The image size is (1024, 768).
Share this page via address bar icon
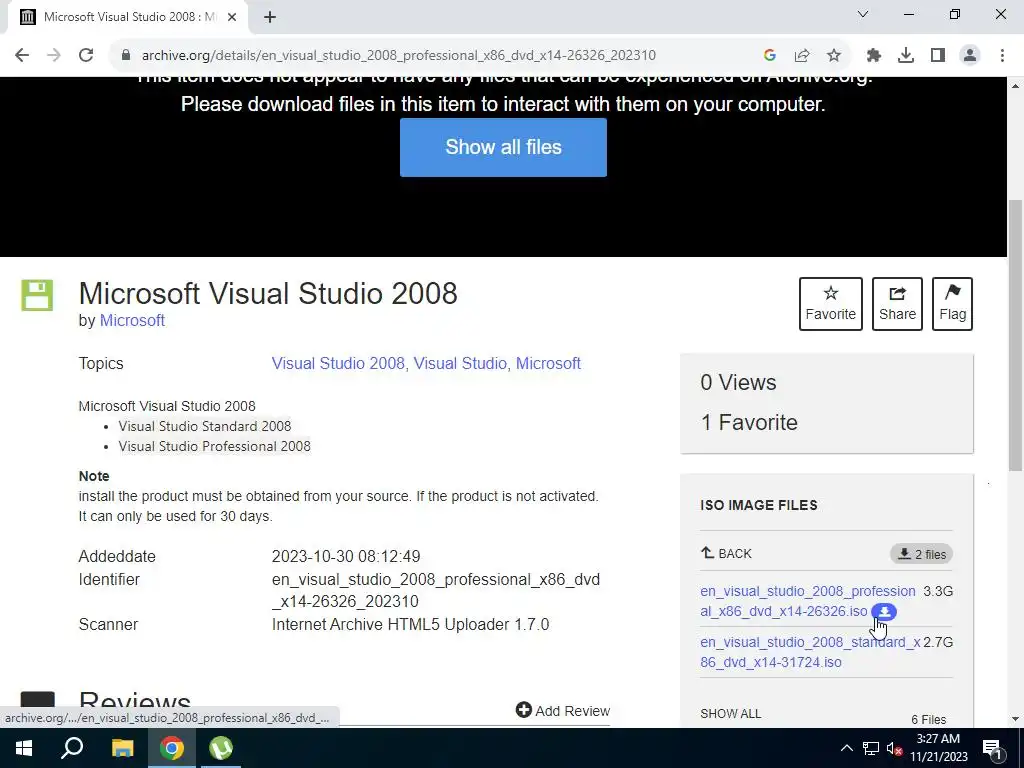coord(802,55)
